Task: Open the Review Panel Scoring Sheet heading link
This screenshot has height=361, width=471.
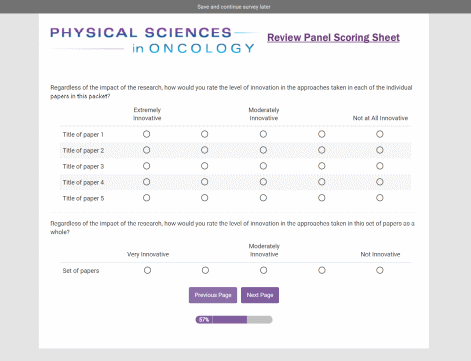Action: click(333, 38)
